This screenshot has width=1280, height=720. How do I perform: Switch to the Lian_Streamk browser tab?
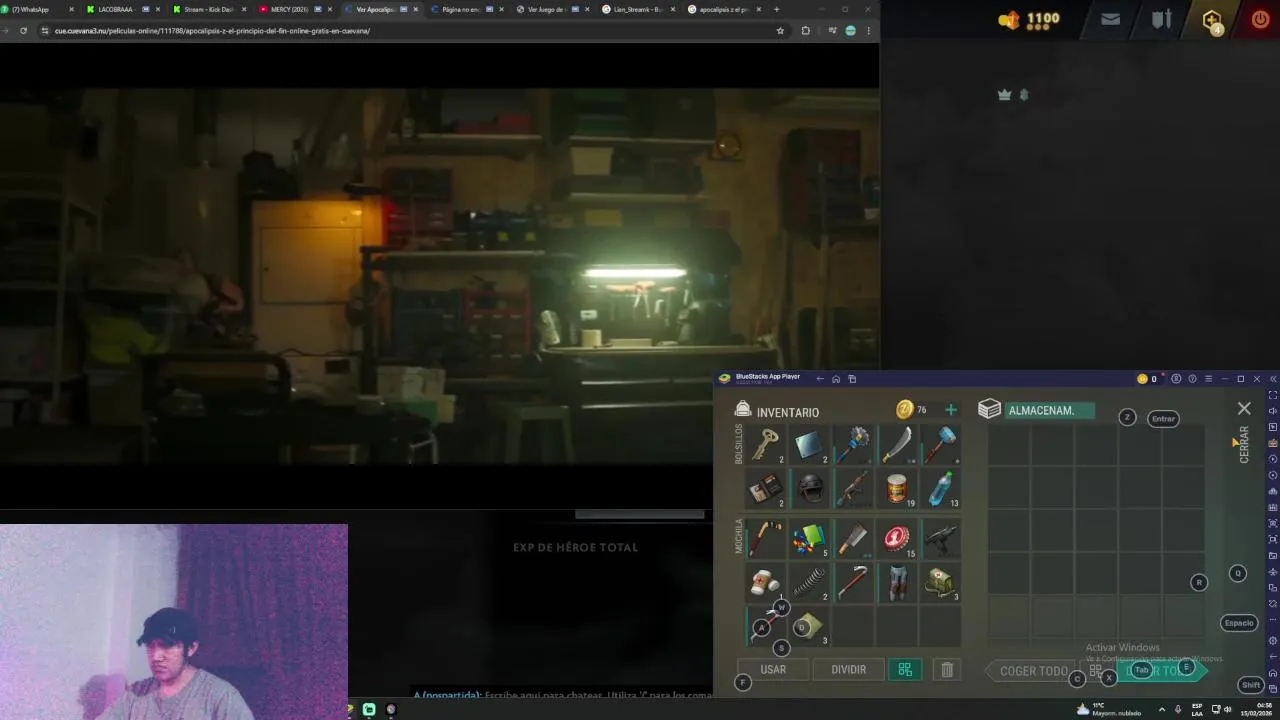point(636,9)
